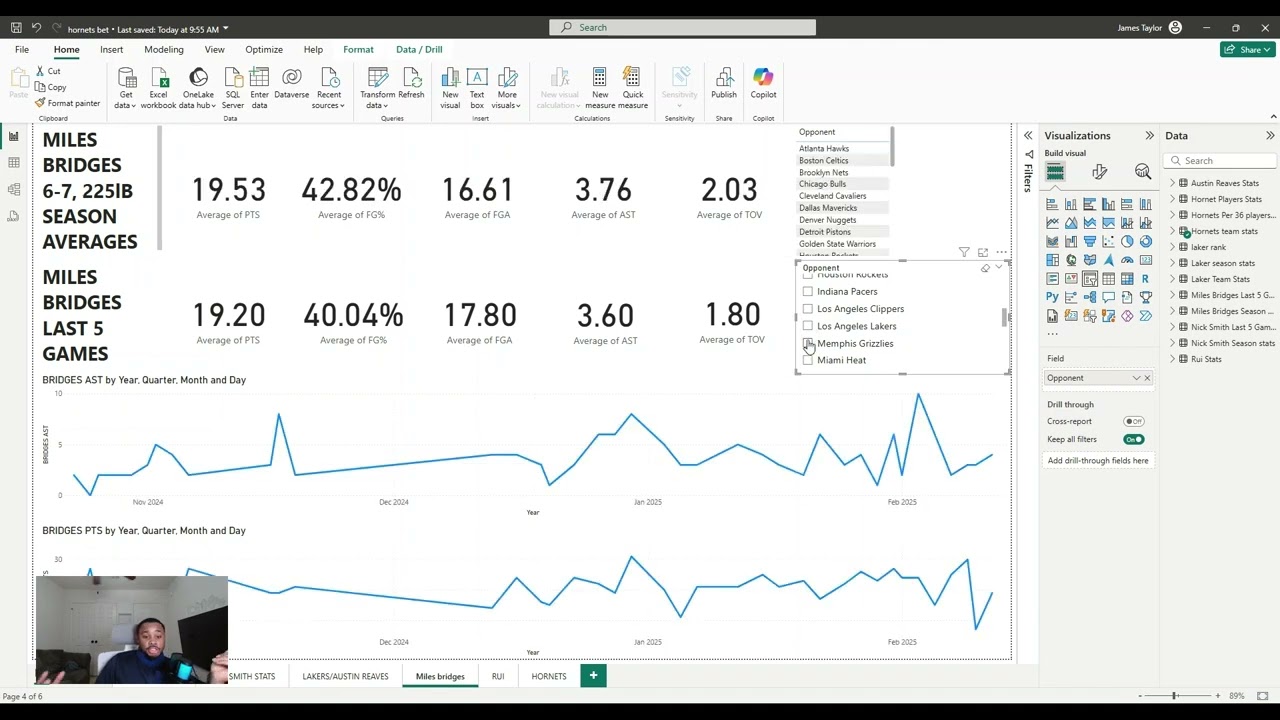Expand the Austin Reaves Stats table
Screen dimensions: 1280x720
click(1172, 183)
